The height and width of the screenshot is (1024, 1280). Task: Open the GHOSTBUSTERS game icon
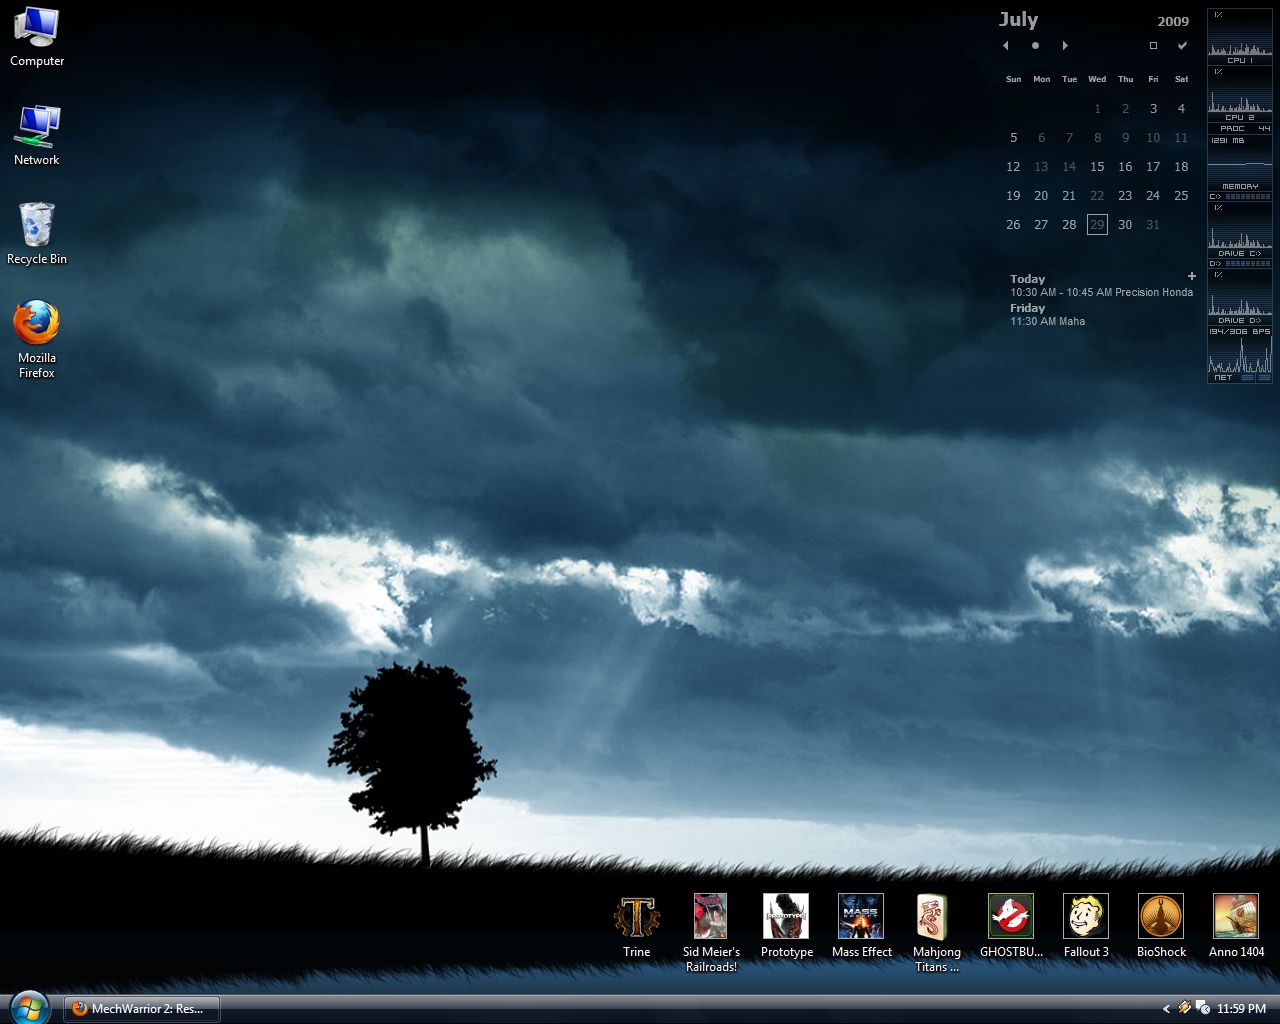(x=1011, y=917)
